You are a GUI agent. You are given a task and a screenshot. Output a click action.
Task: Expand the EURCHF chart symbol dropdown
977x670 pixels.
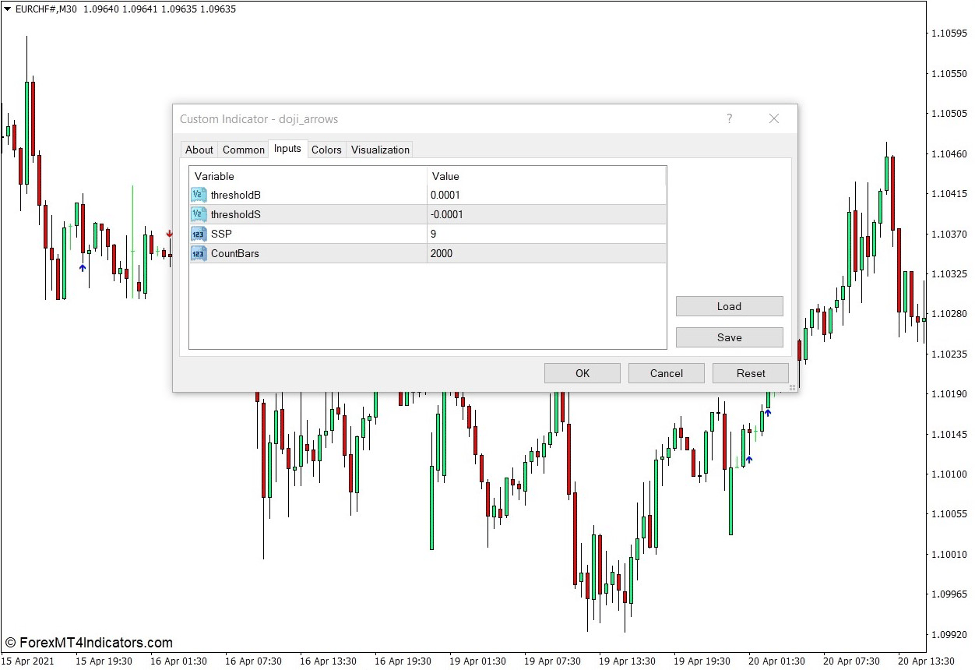(x=7, y=7)
